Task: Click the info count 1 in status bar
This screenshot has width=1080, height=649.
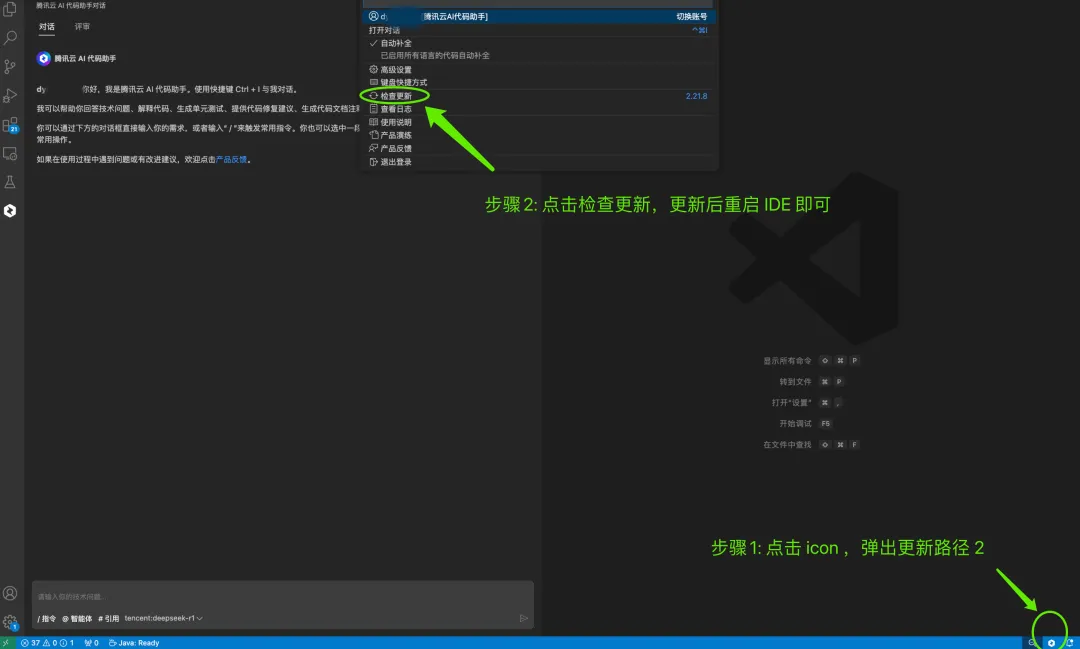Action: [x=67, y=643]
